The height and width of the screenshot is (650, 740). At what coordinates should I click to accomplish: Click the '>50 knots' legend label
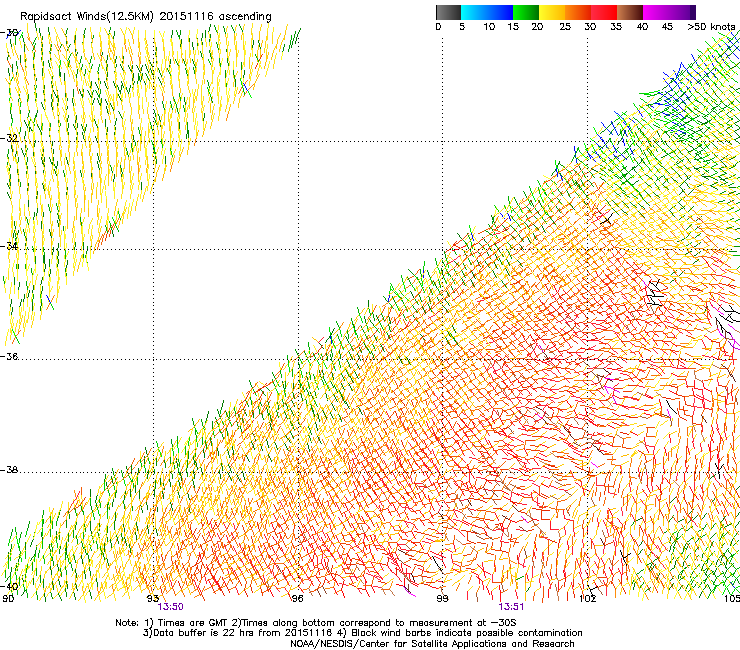711,27
